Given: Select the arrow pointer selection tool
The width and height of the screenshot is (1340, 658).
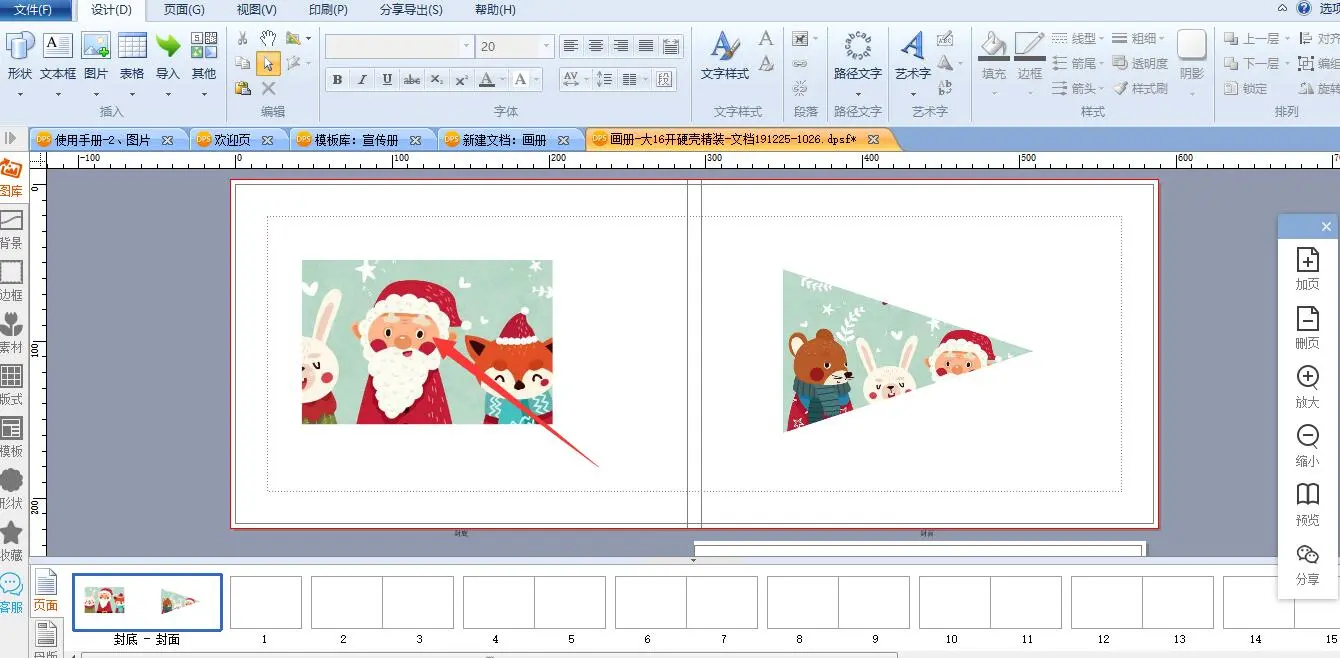Looking at the screenshot, I should coord(268,63).
